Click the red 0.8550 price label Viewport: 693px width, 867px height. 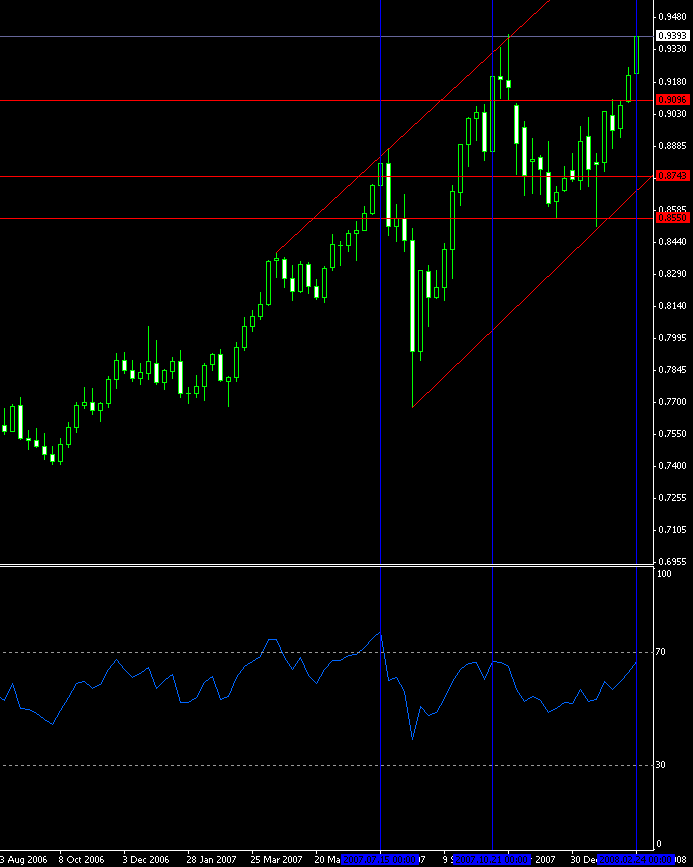[x=673, y=218]
